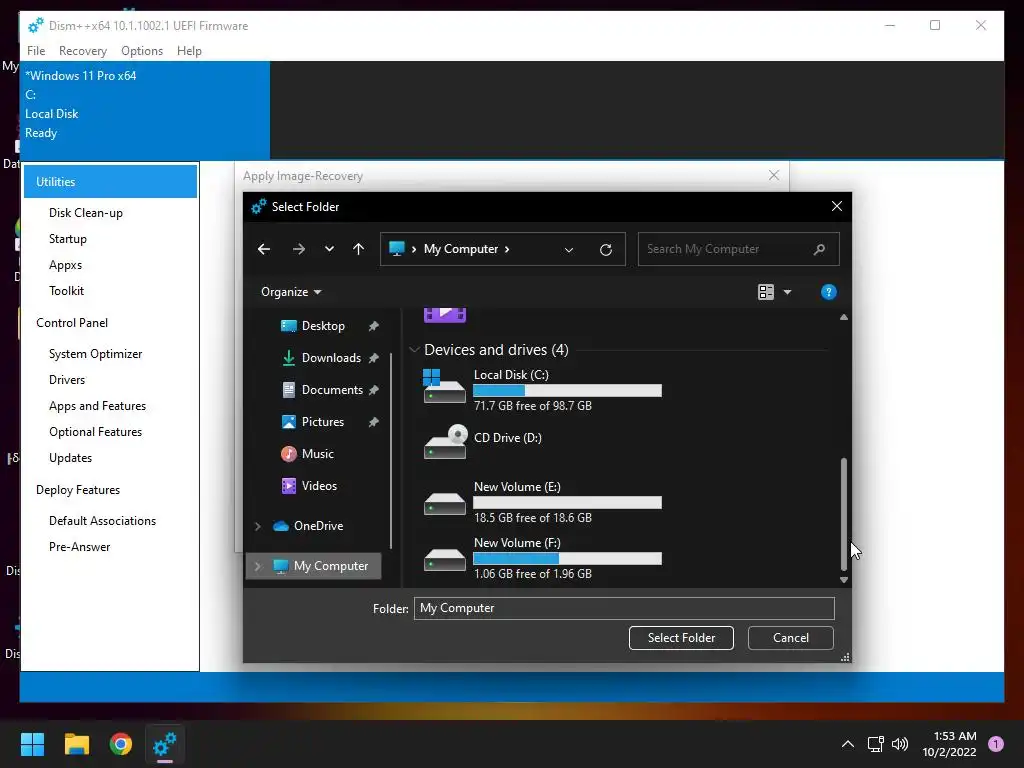Close the Apply Image-Recovery window
The height and width of the screenshot is (768, 1024).
coord(774,176)
